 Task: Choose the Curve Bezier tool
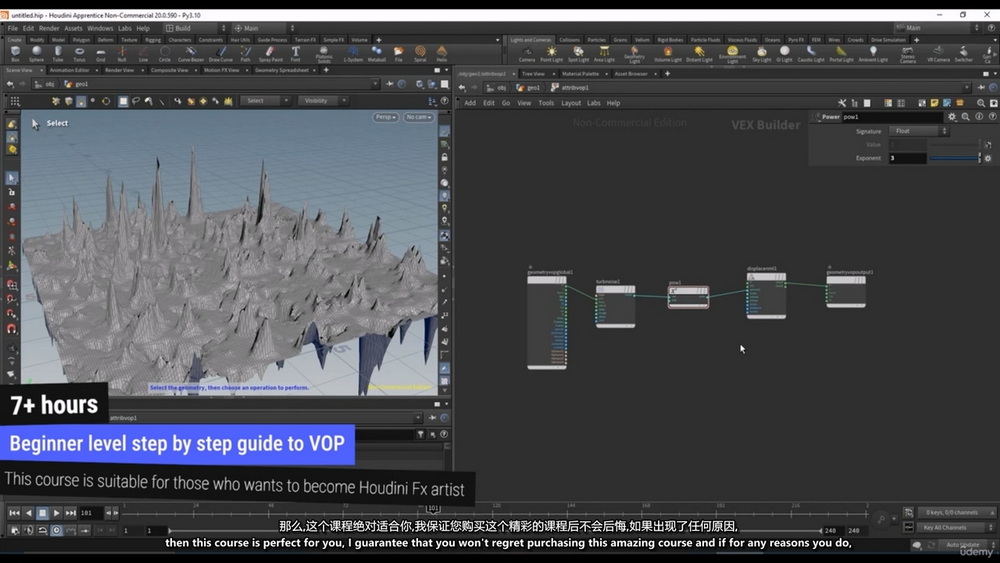pos(190,54)
